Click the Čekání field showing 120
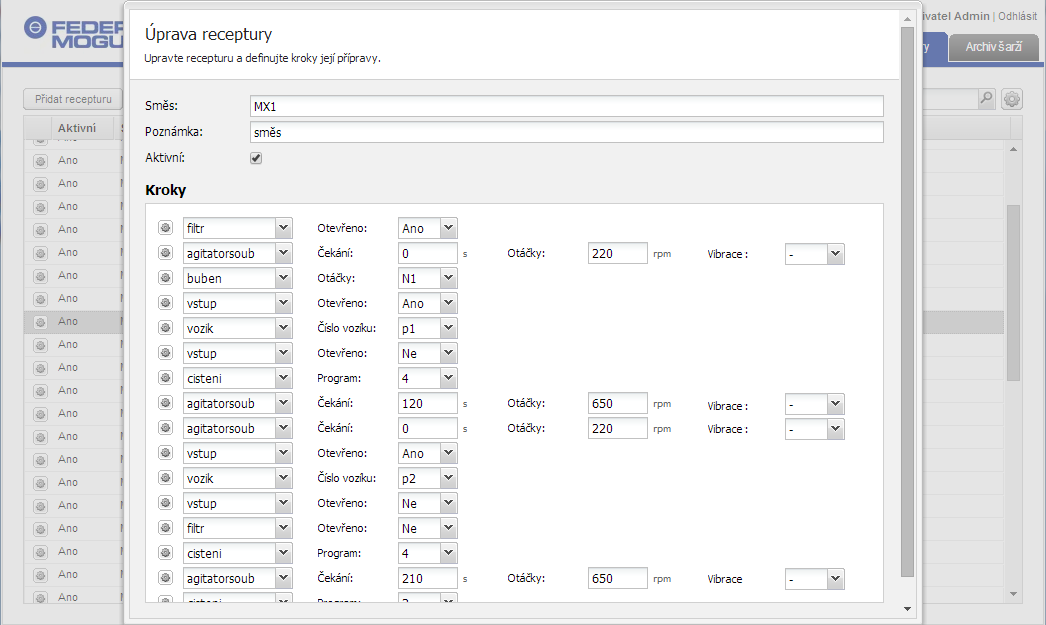 (x=428, y=404)
